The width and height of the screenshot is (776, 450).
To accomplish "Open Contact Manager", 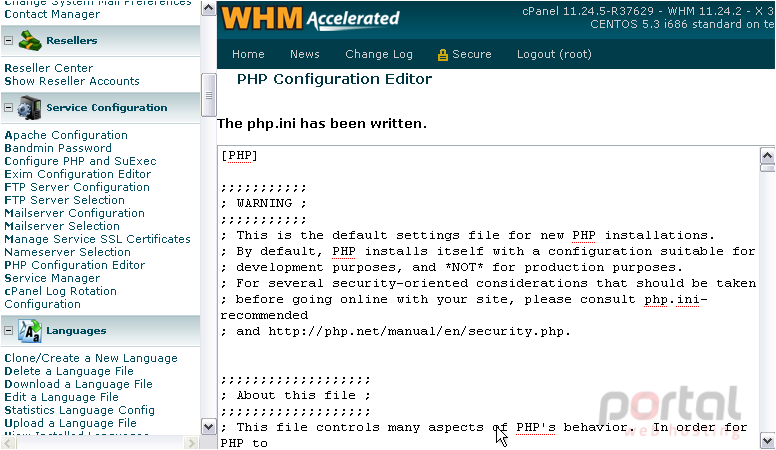I will pos(52,14).
